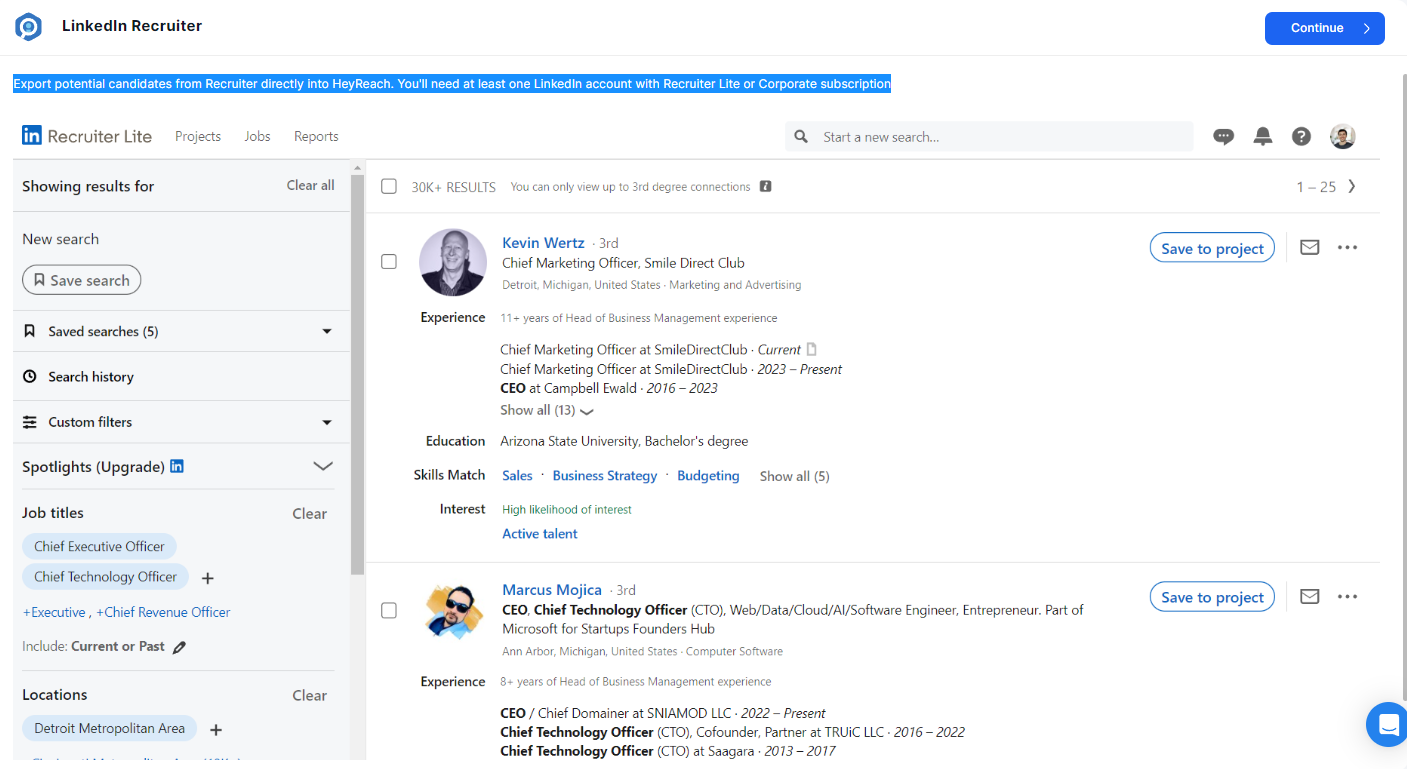Click the Business Strategy skill link

click(x=605, y=476)
